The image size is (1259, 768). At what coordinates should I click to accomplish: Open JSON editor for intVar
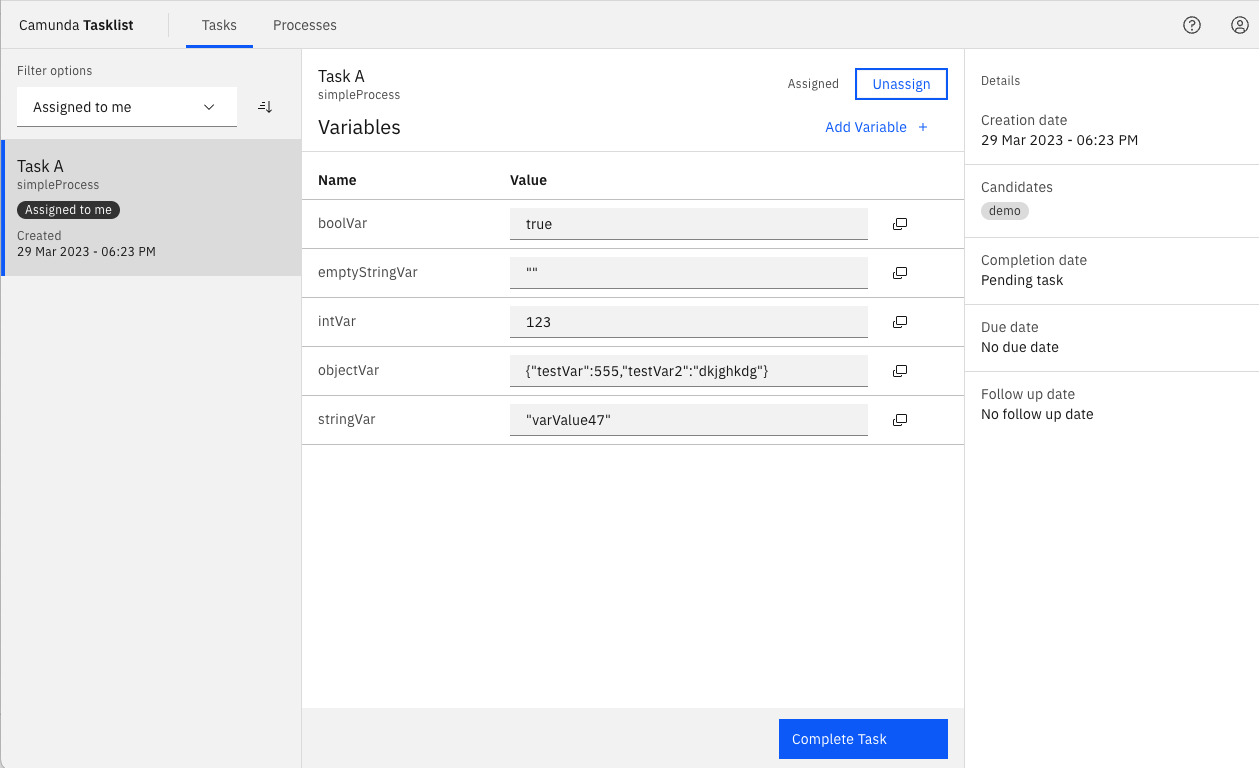[x=899, y=322]
